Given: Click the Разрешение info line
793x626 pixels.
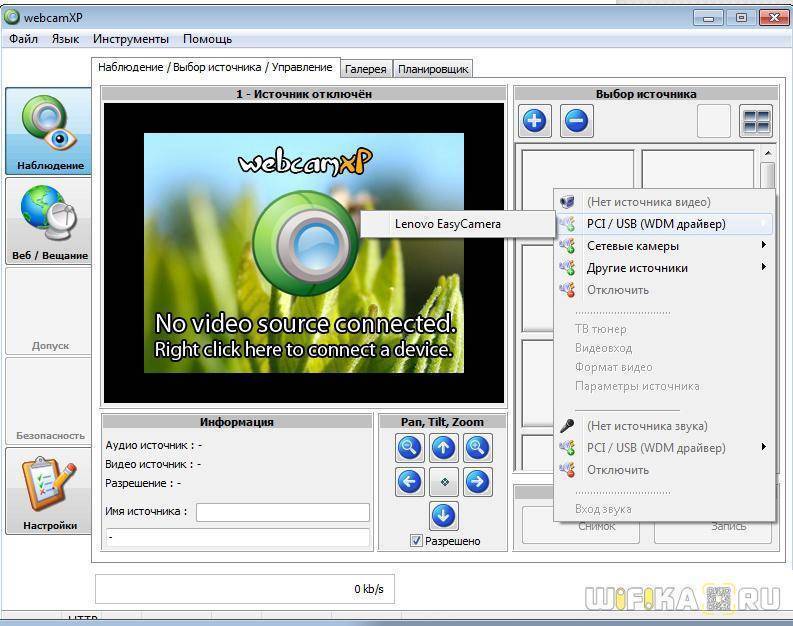Looking at the screenshot, I should coord(143,483).
